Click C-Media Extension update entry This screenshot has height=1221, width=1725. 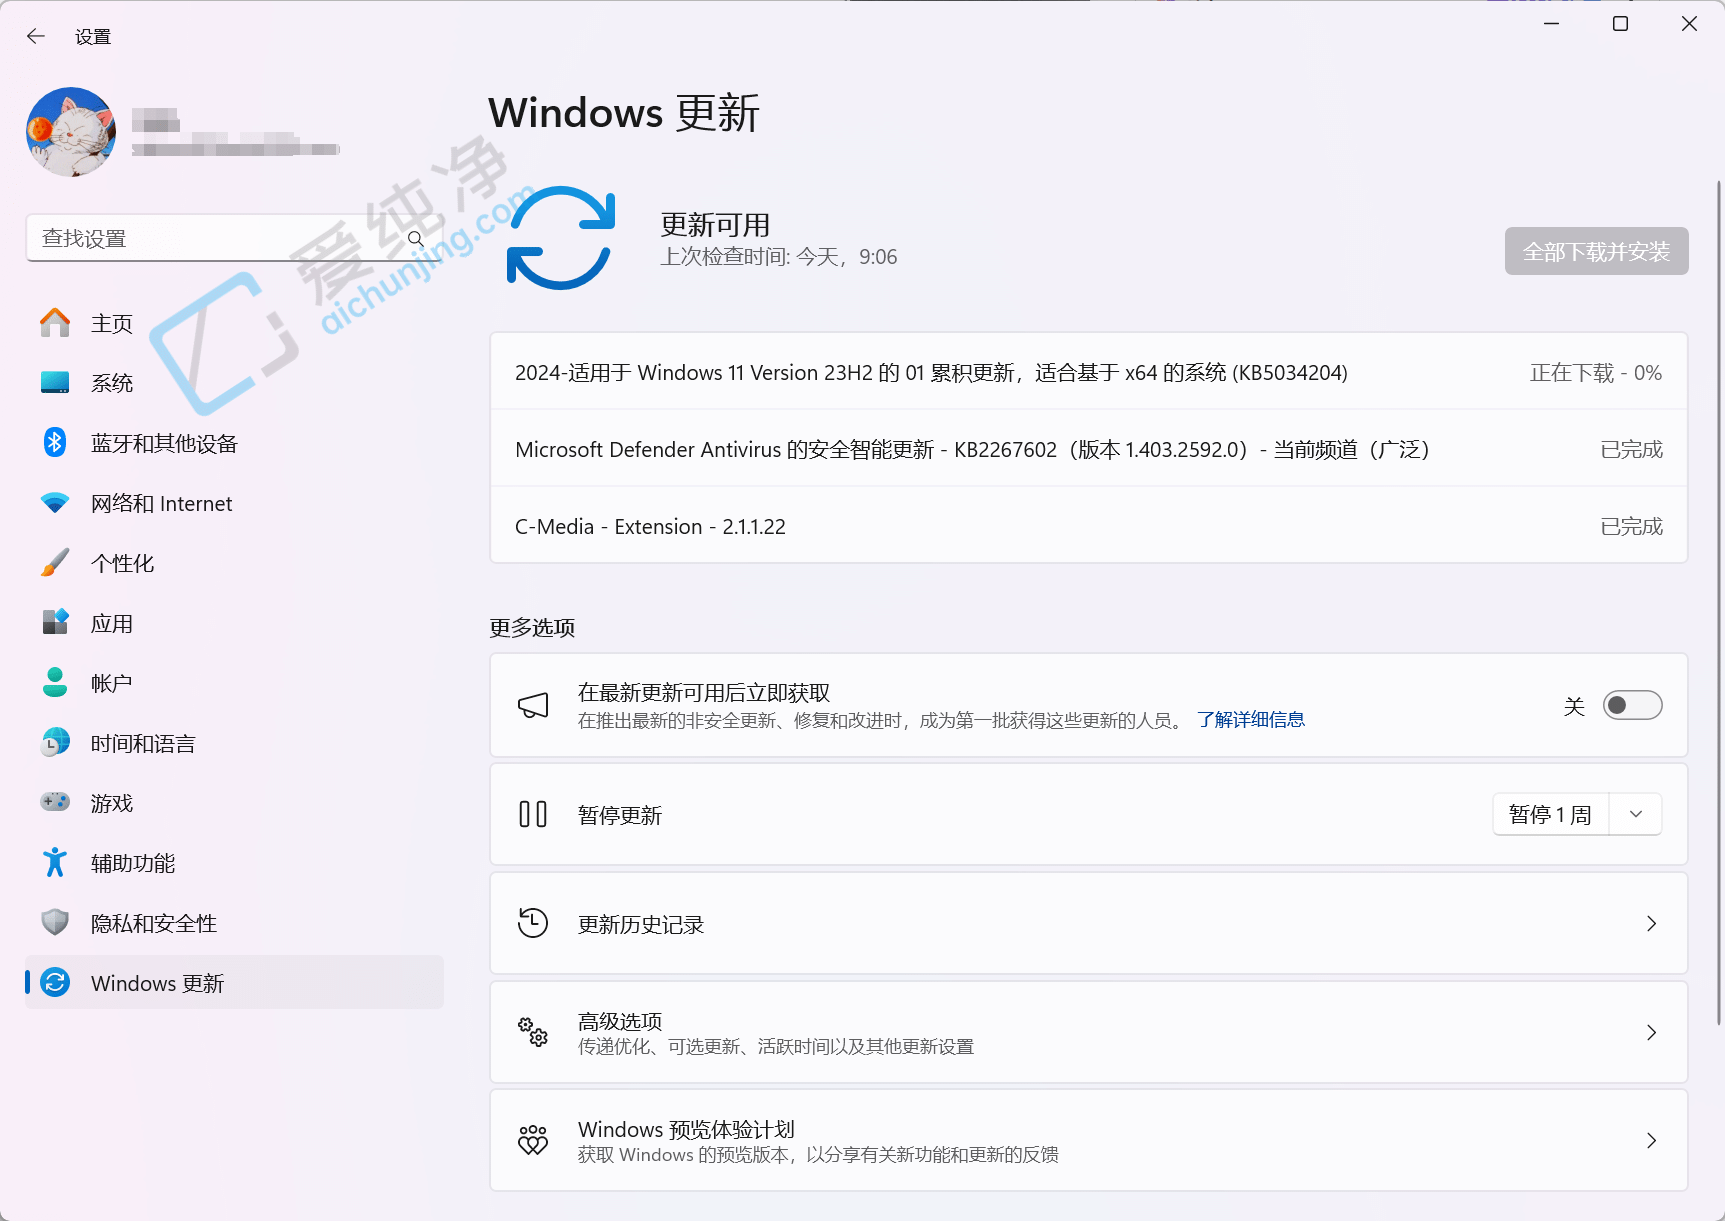click(1088, 526)
